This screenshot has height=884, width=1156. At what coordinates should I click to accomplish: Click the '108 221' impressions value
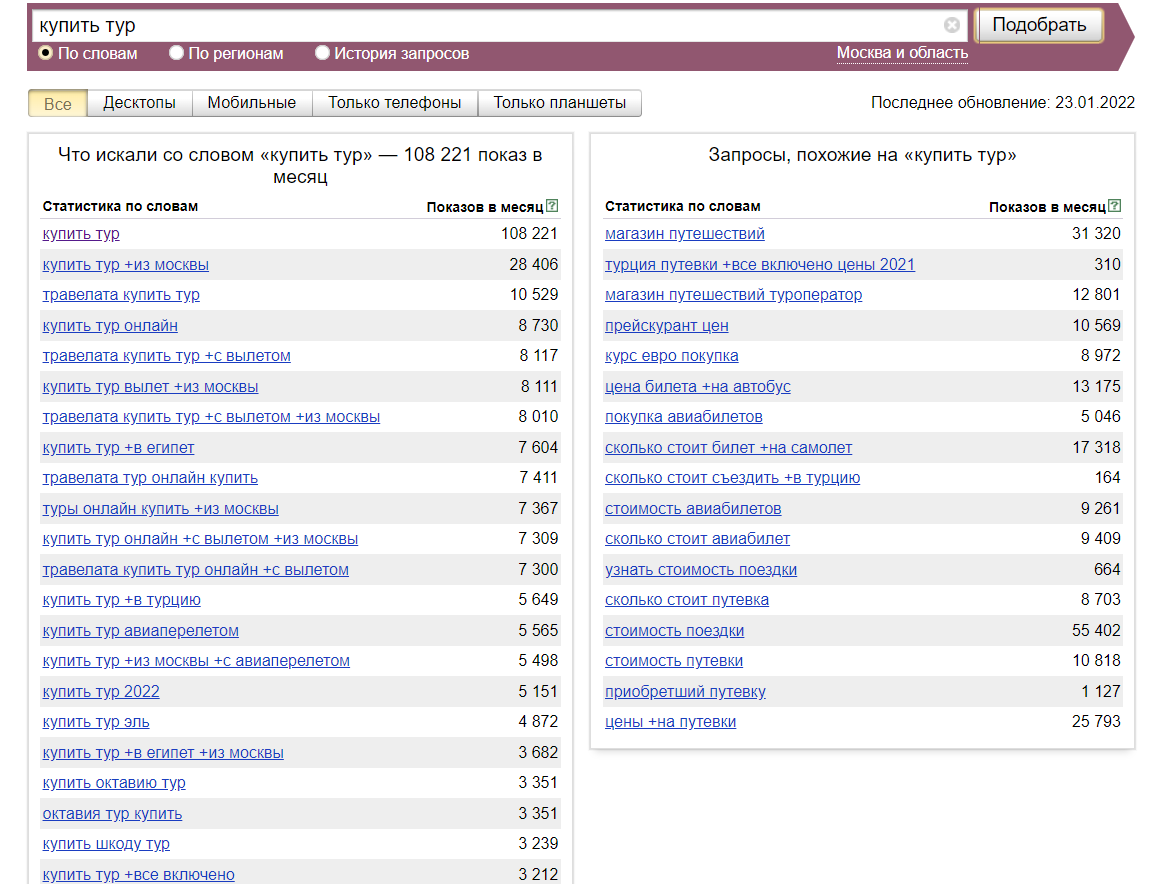[529, 234]
